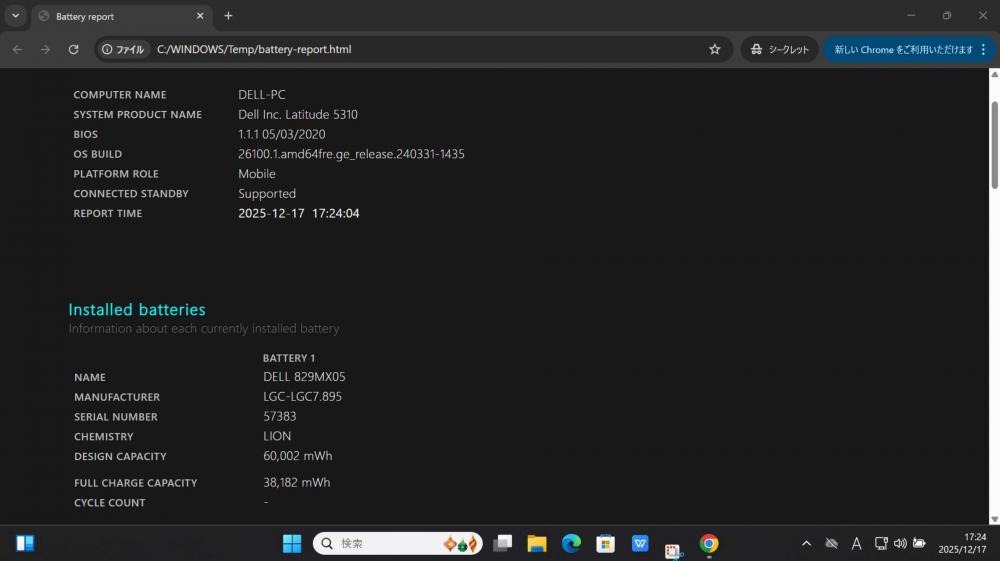1000x561 pixels.
Task: Open the Windows Start menu
Action: [291, 543]
